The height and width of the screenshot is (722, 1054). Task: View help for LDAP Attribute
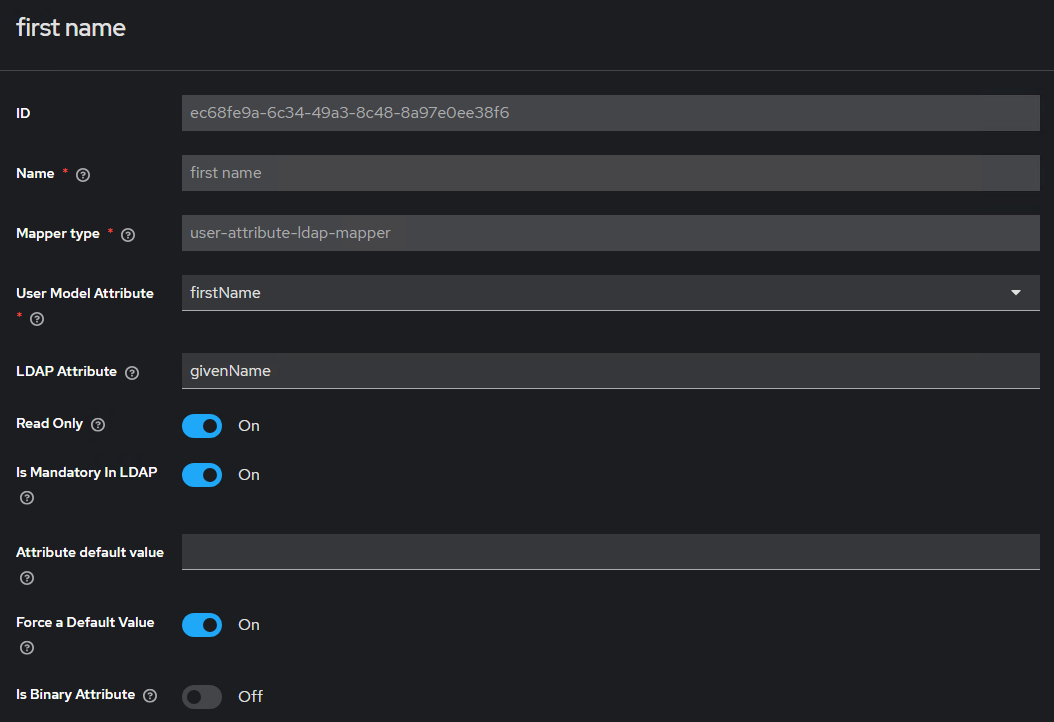[x=132, y=372]
